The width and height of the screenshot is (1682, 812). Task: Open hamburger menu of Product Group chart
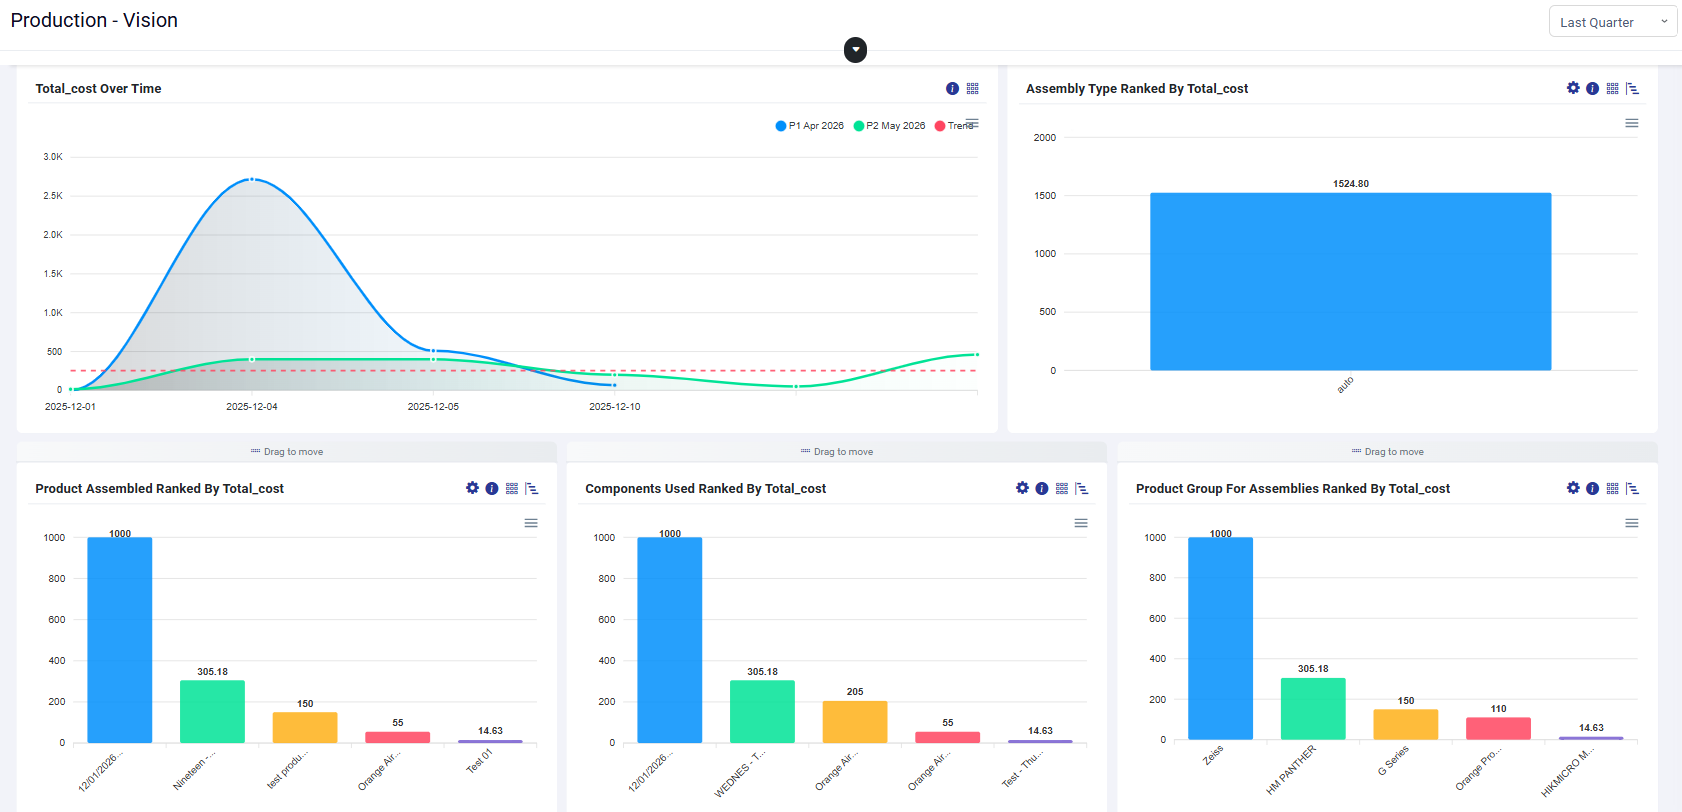coord(1632,523)
